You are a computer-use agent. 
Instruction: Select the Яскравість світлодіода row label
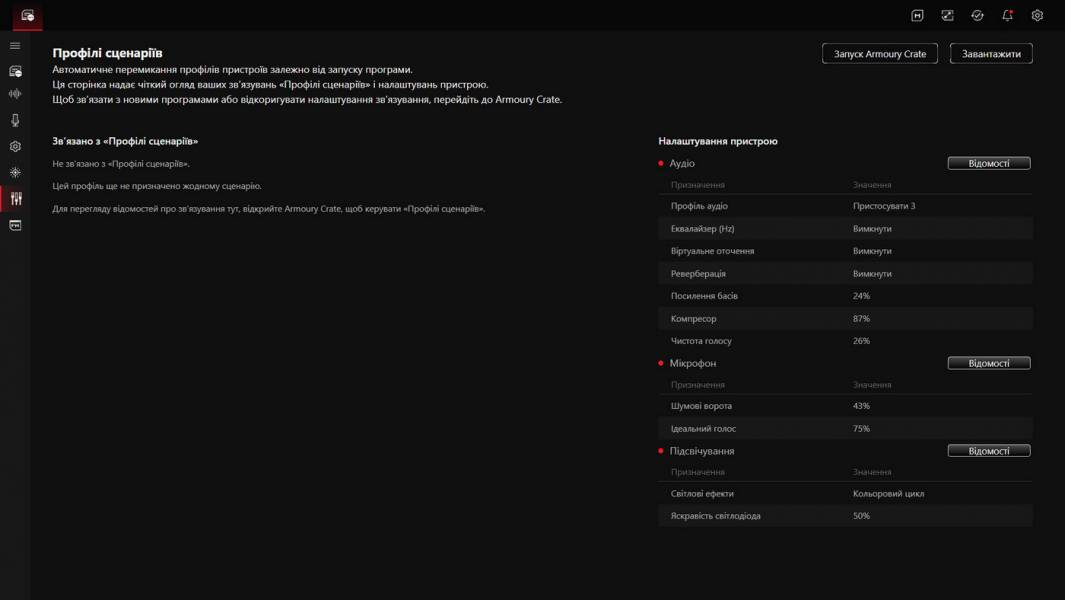point(715,516)
